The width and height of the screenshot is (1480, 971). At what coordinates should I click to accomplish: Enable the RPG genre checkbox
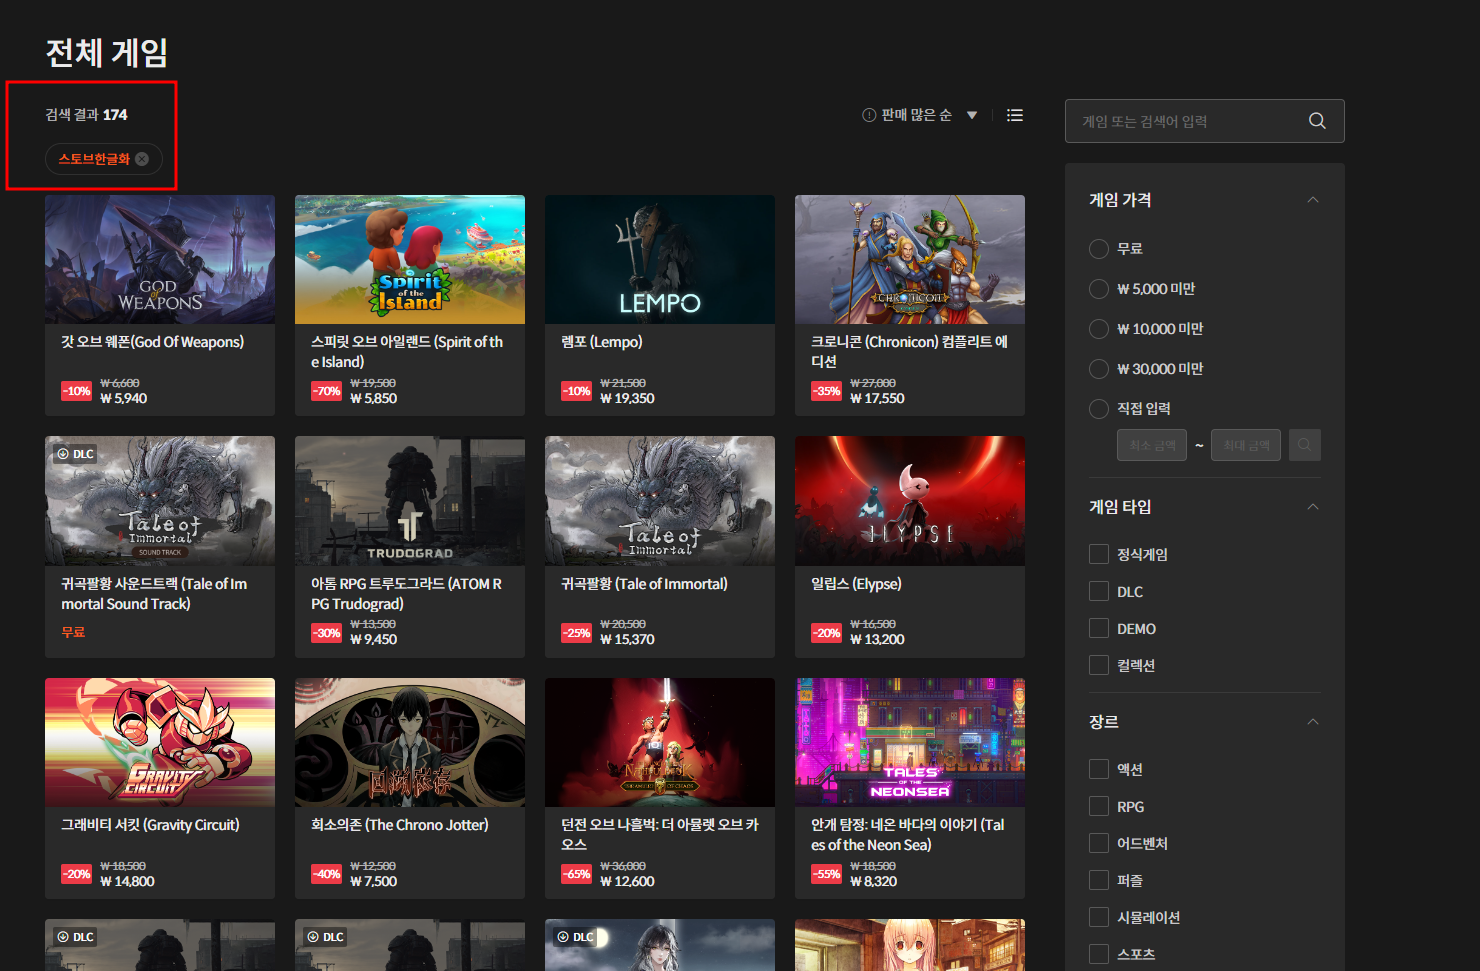pos(1099,807)
